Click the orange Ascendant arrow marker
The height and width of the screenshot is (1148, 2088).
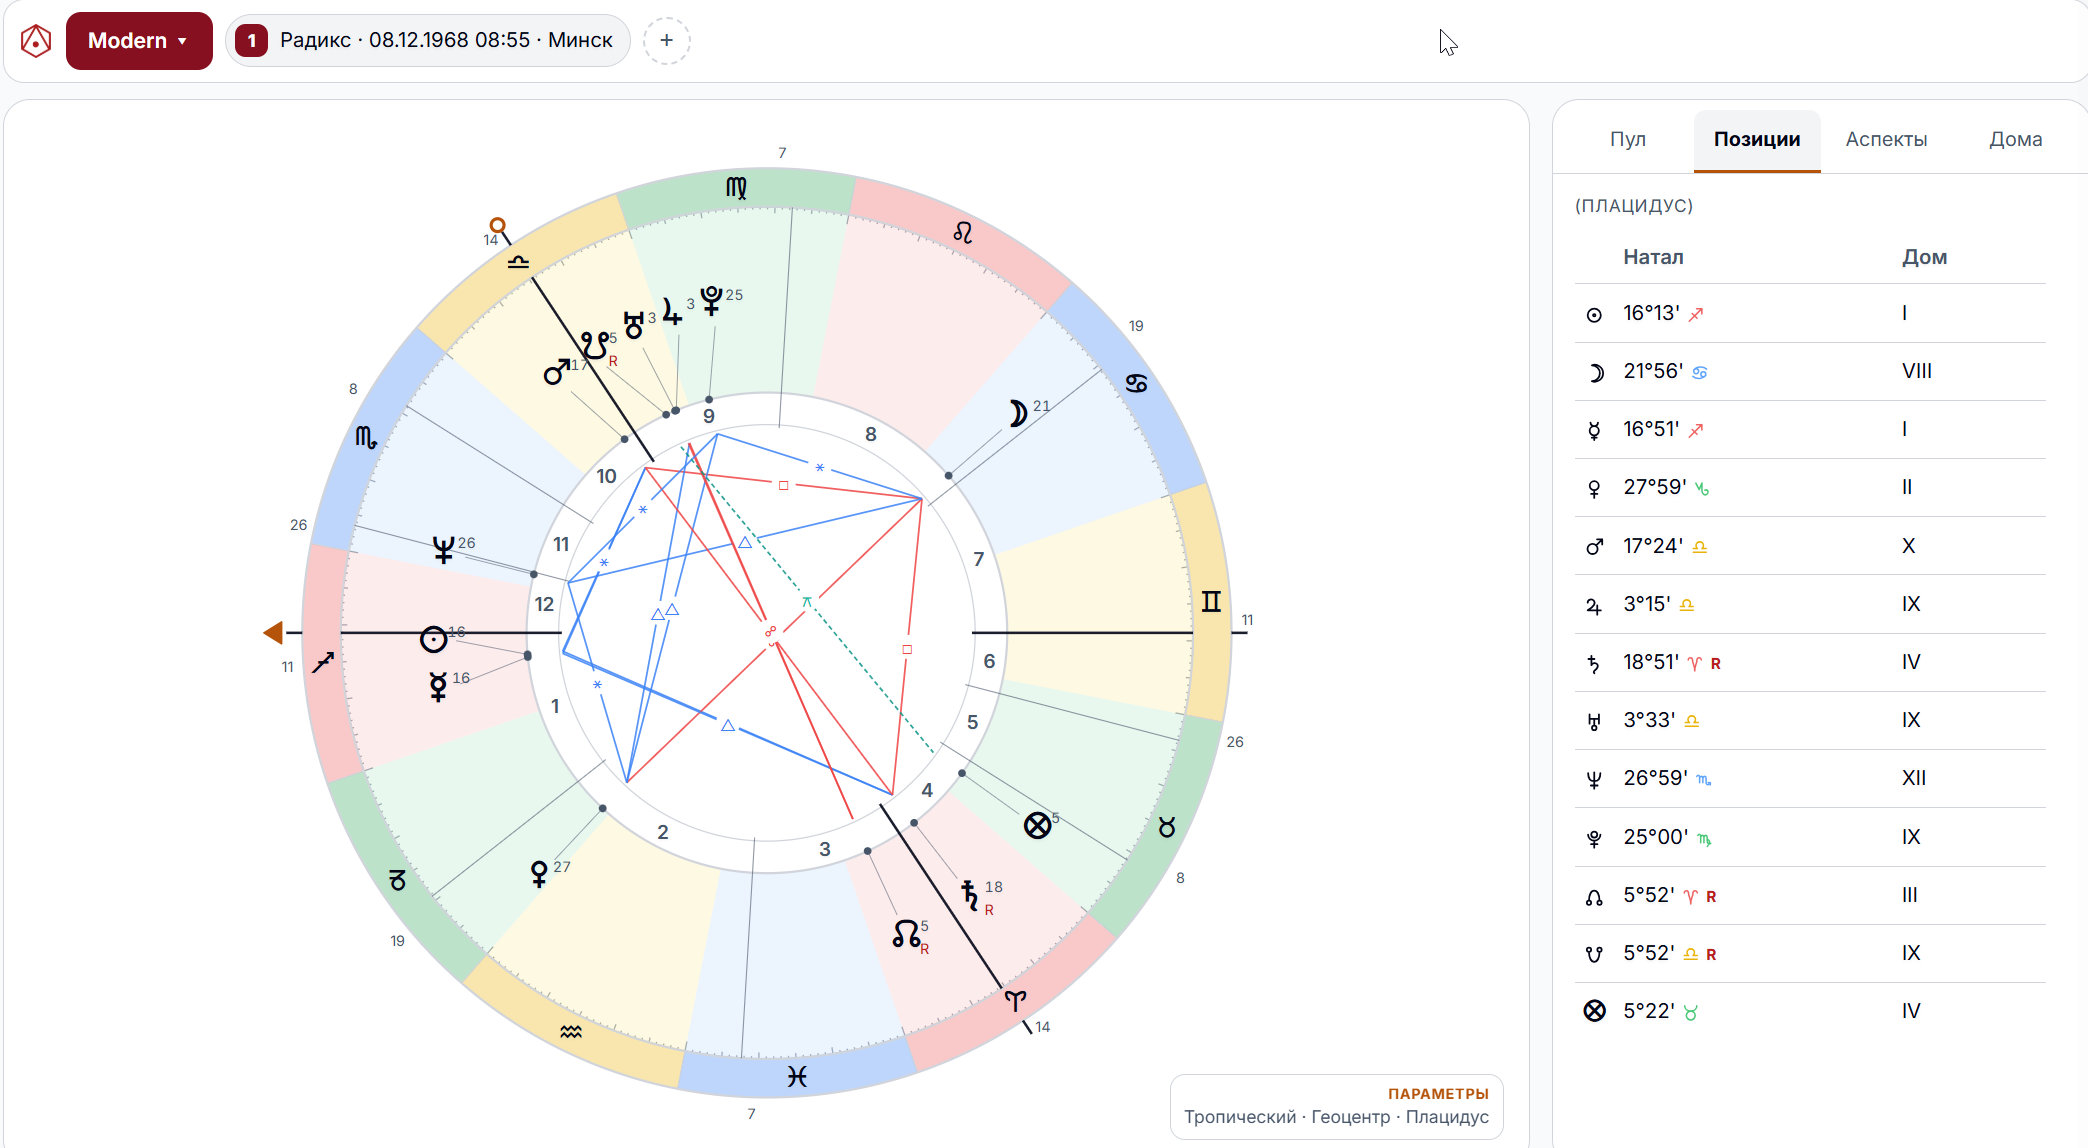pyautogui.click(x=273, y=632)
